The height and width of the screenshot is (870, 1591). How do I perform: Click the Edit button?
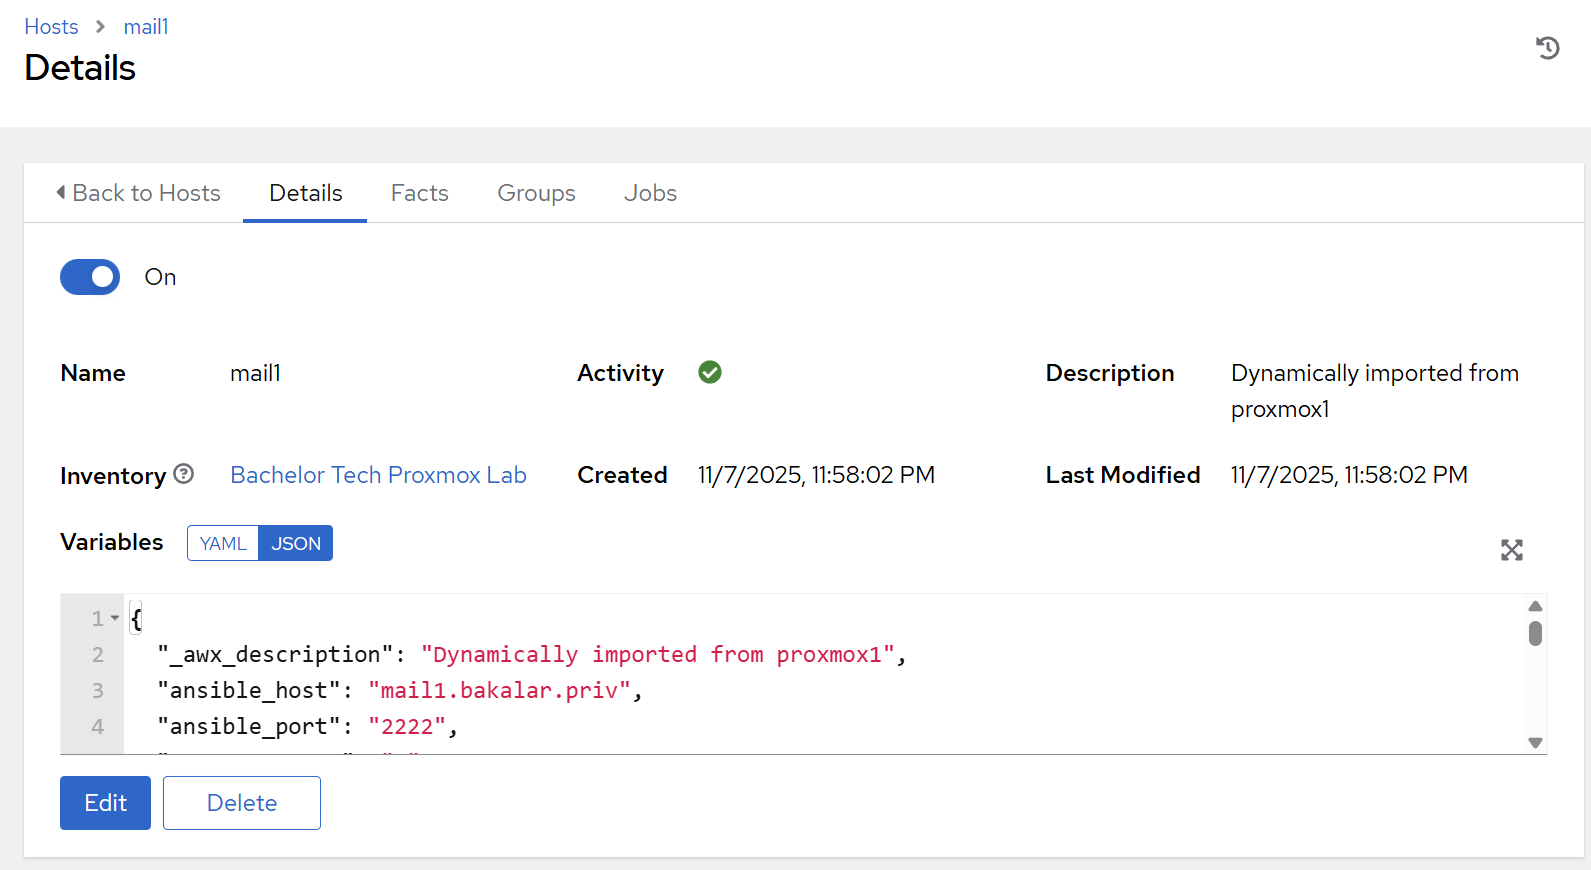105,803
